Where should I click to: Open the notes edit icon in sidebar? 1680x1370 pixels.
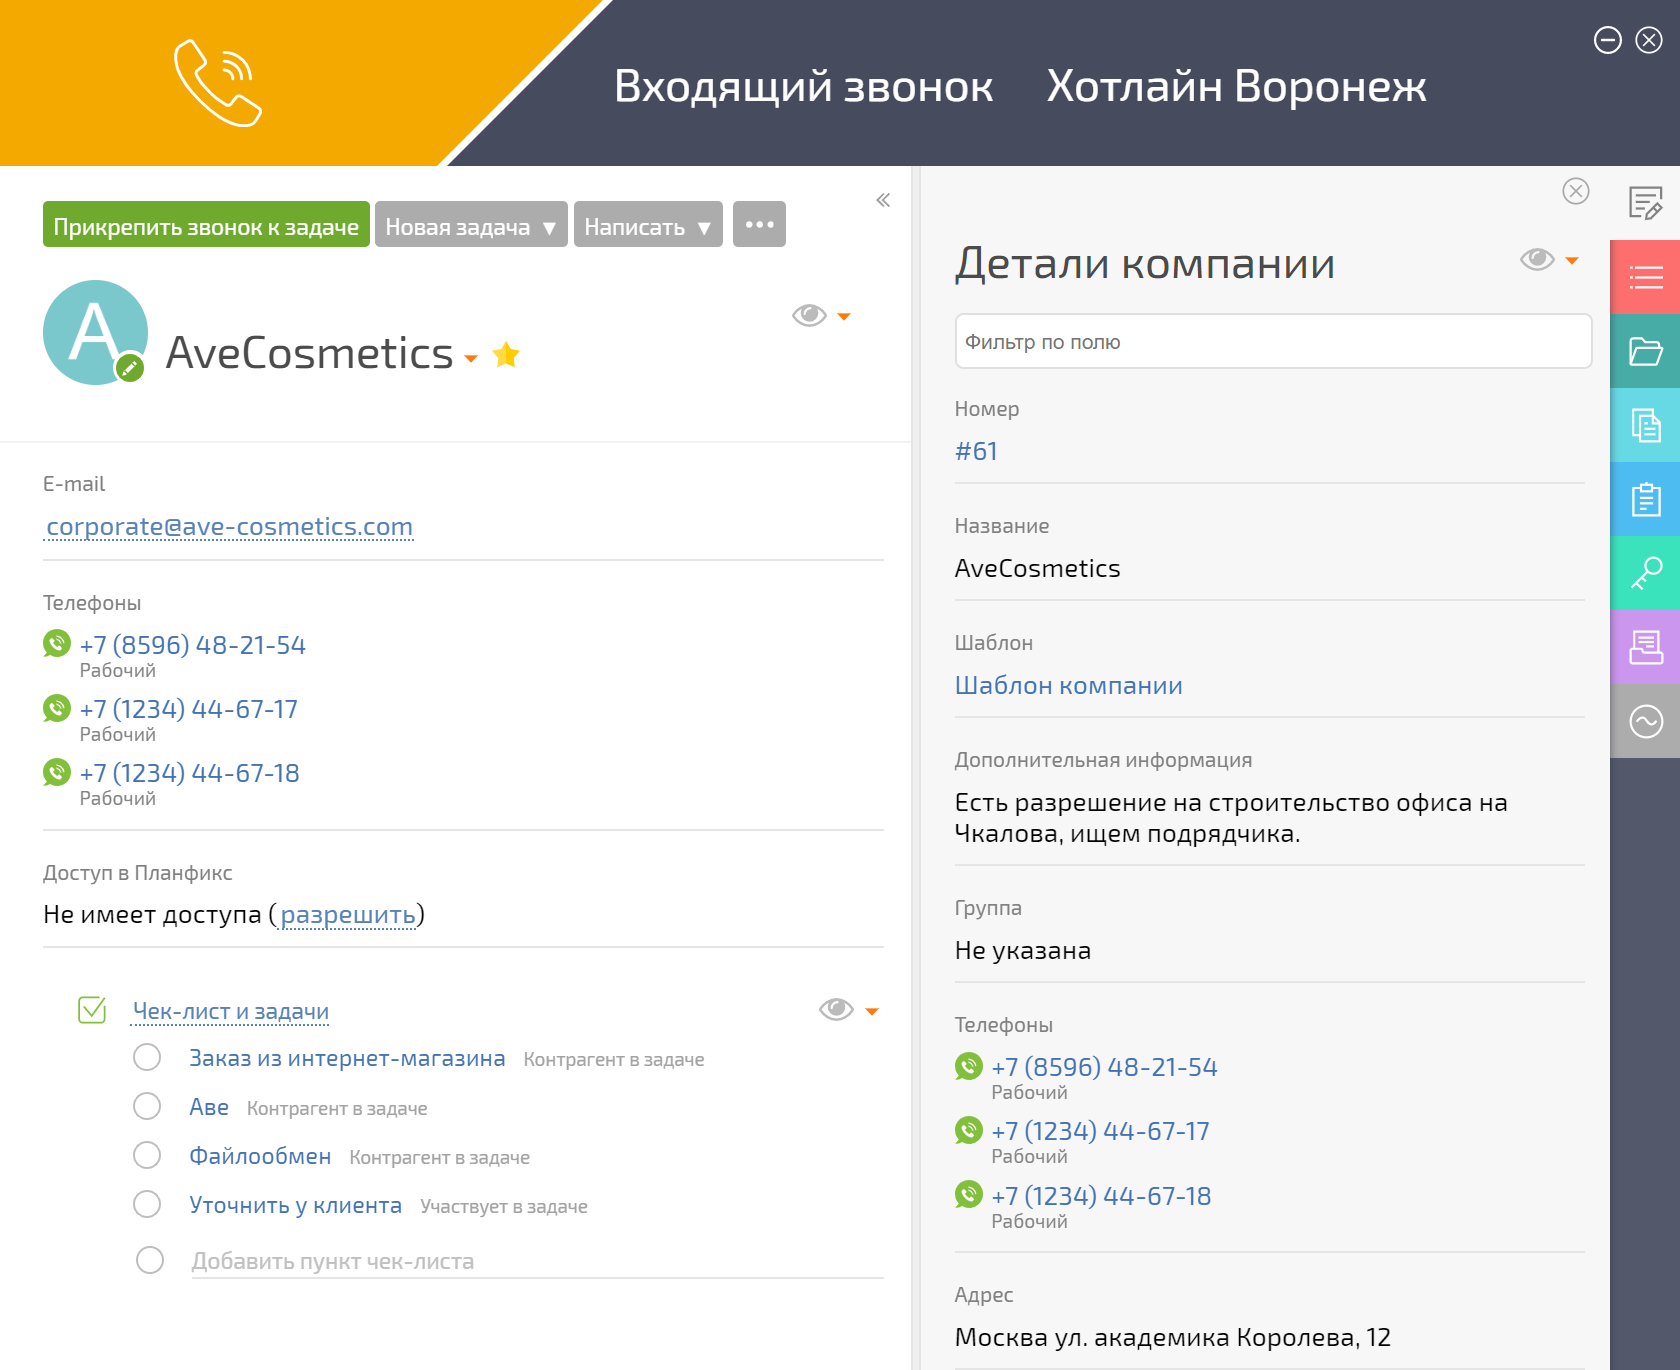[x=1645, y=203]
